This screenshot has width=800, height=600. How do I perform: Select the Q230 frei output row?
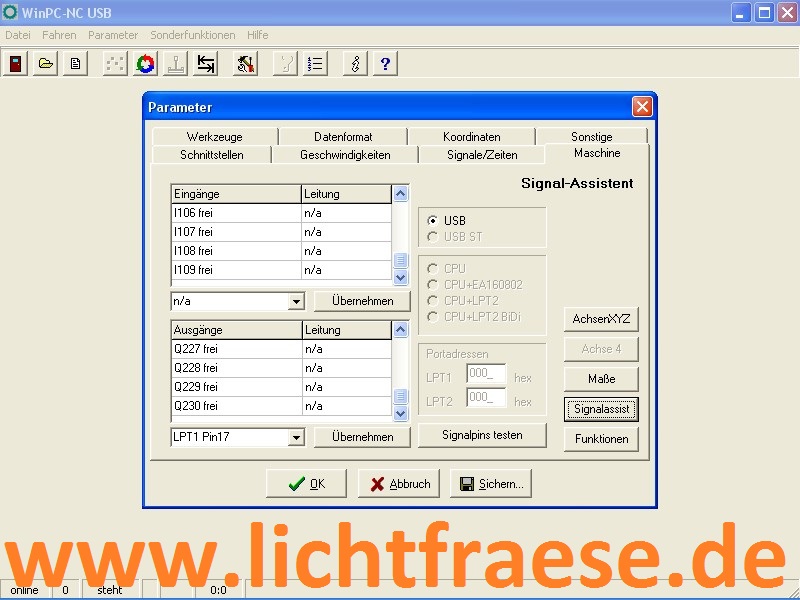tap(282, 406)
